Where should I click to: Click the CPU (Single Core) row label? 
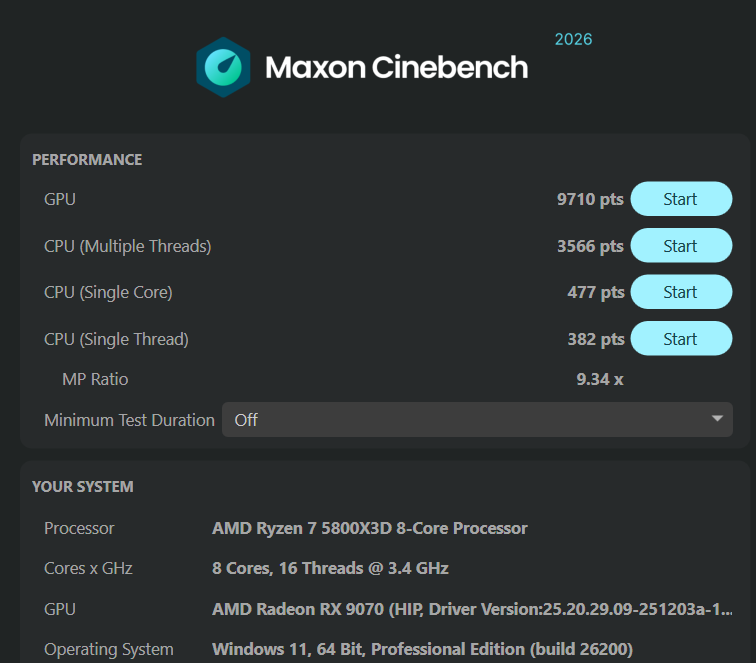coord(108,292)
